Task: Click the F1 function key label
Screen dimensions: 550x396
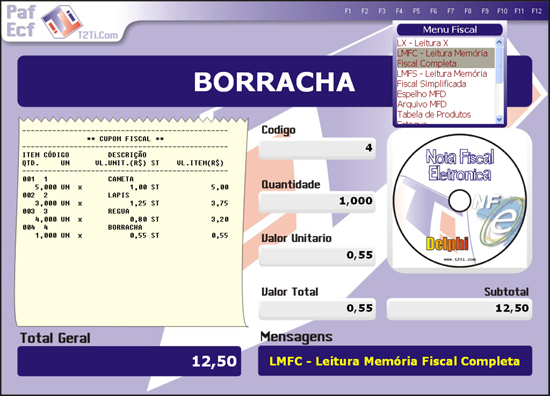Action: pyautogui.click(x=348, y=11)
